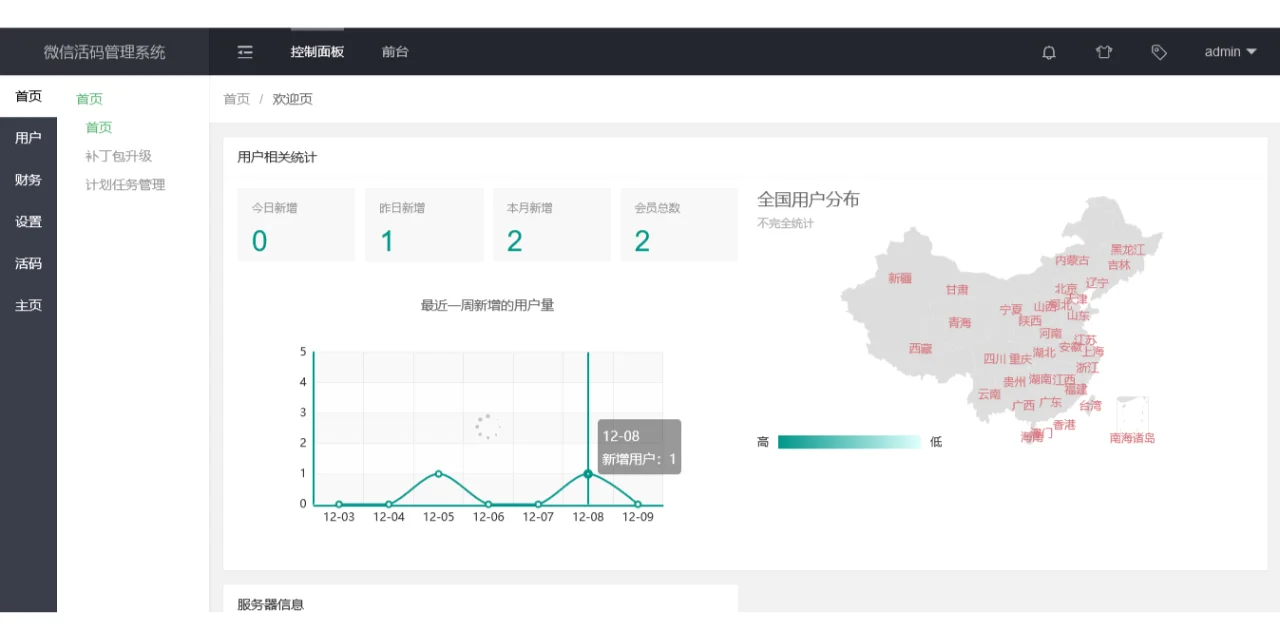Select 财务 in the dark sidebar
Viewport: 1280px width, 639px height.
click(x=28, y=180)
